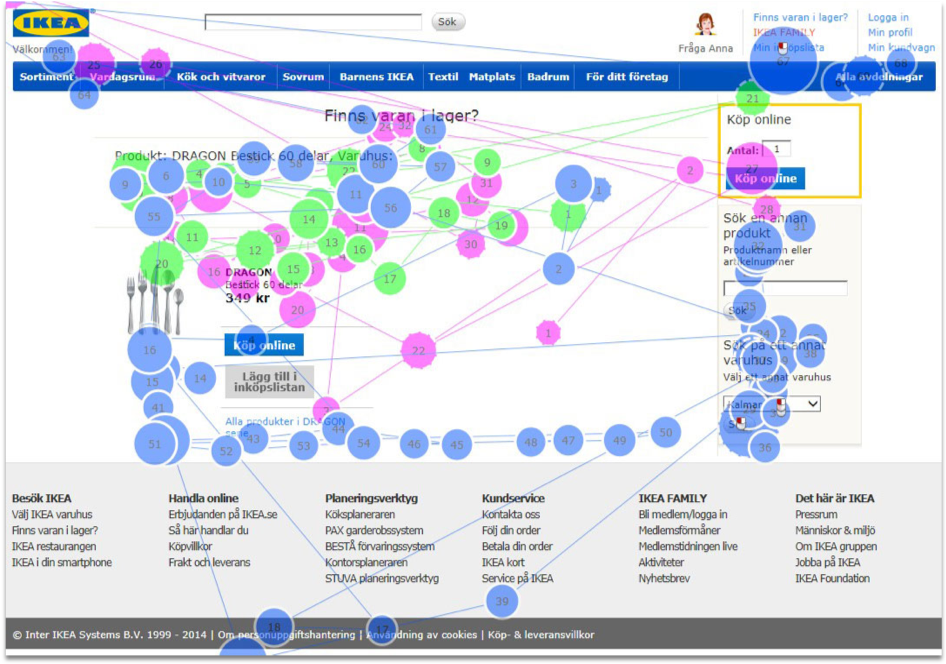Click the Lägg till i inköpslistan button
This screenshot has width=946, height=664.
tap(268, 382)
